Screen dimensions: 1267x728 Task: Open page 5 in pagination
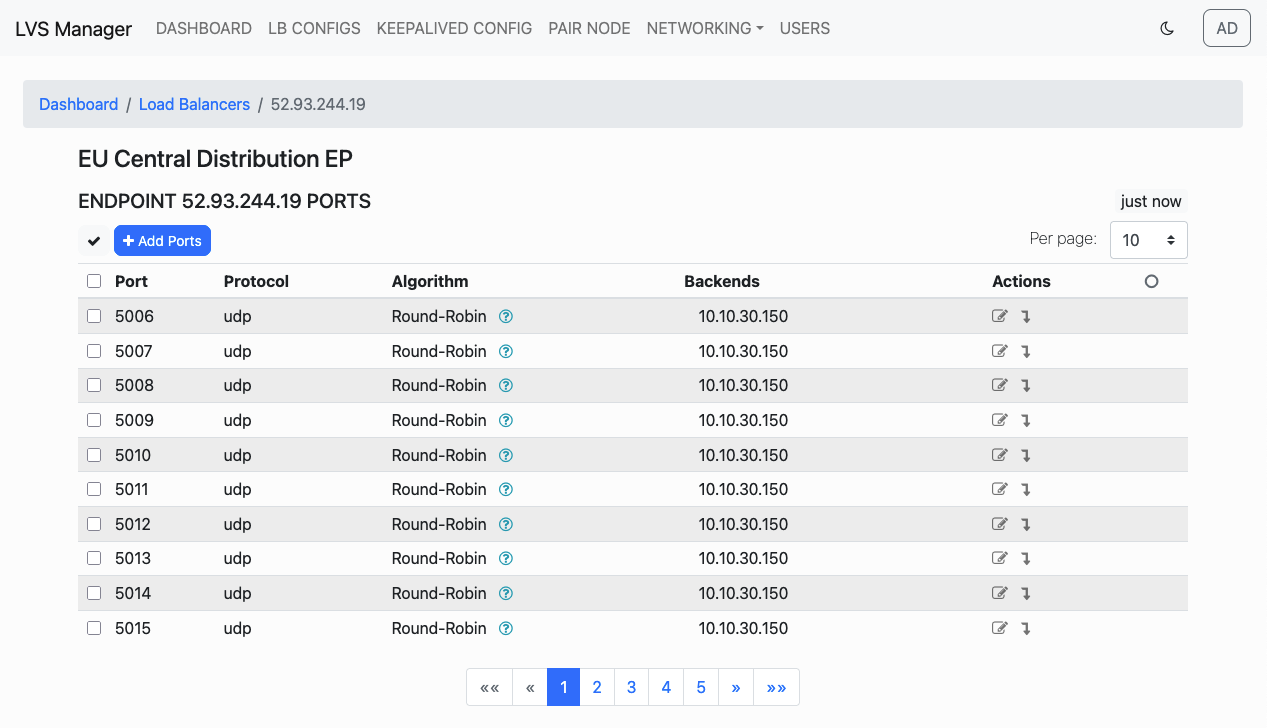tap(701, 688)
